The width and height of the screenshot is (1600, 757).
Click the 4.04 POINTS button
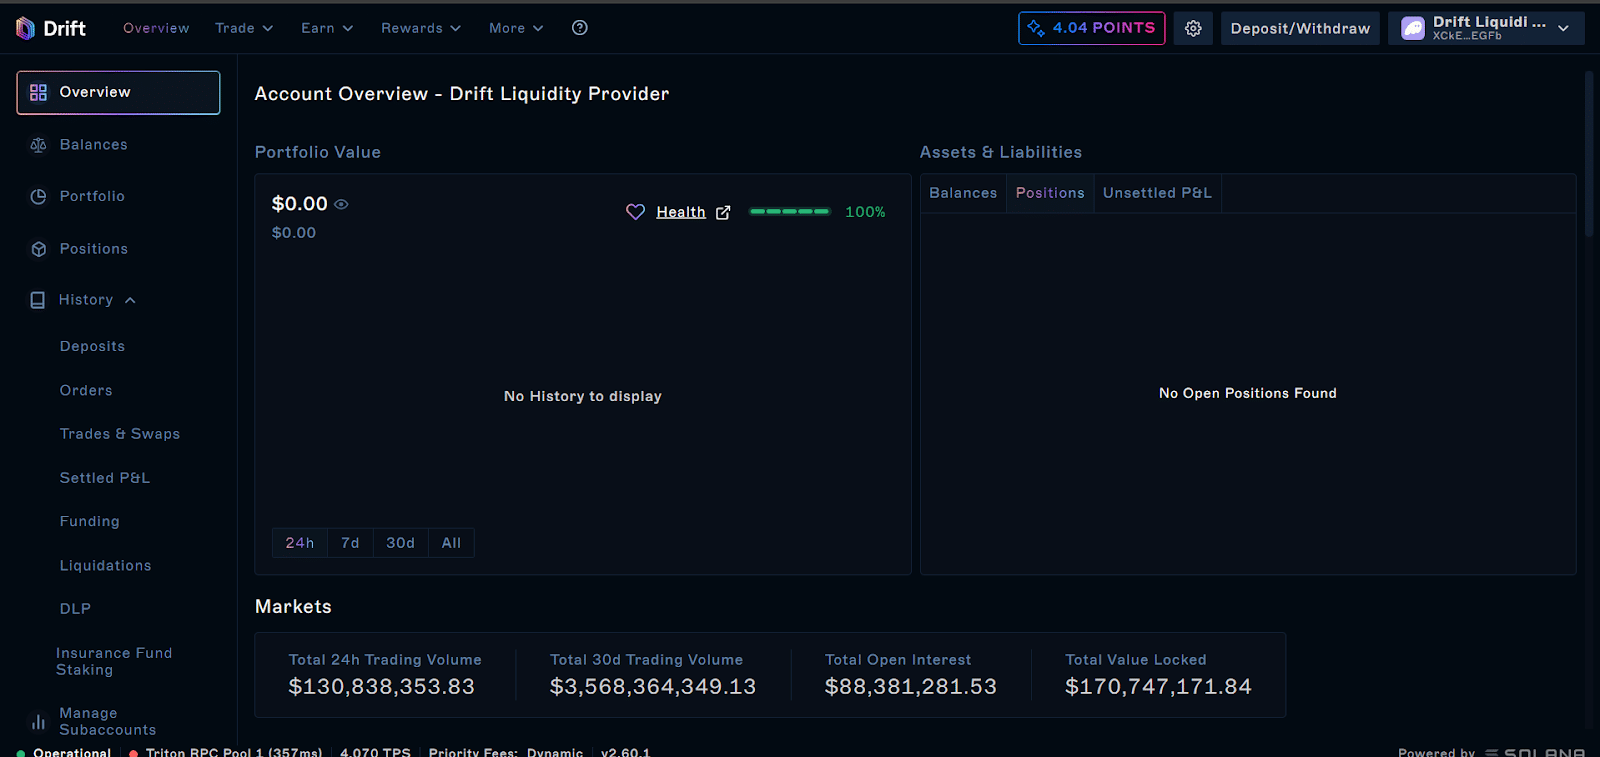1092,28
